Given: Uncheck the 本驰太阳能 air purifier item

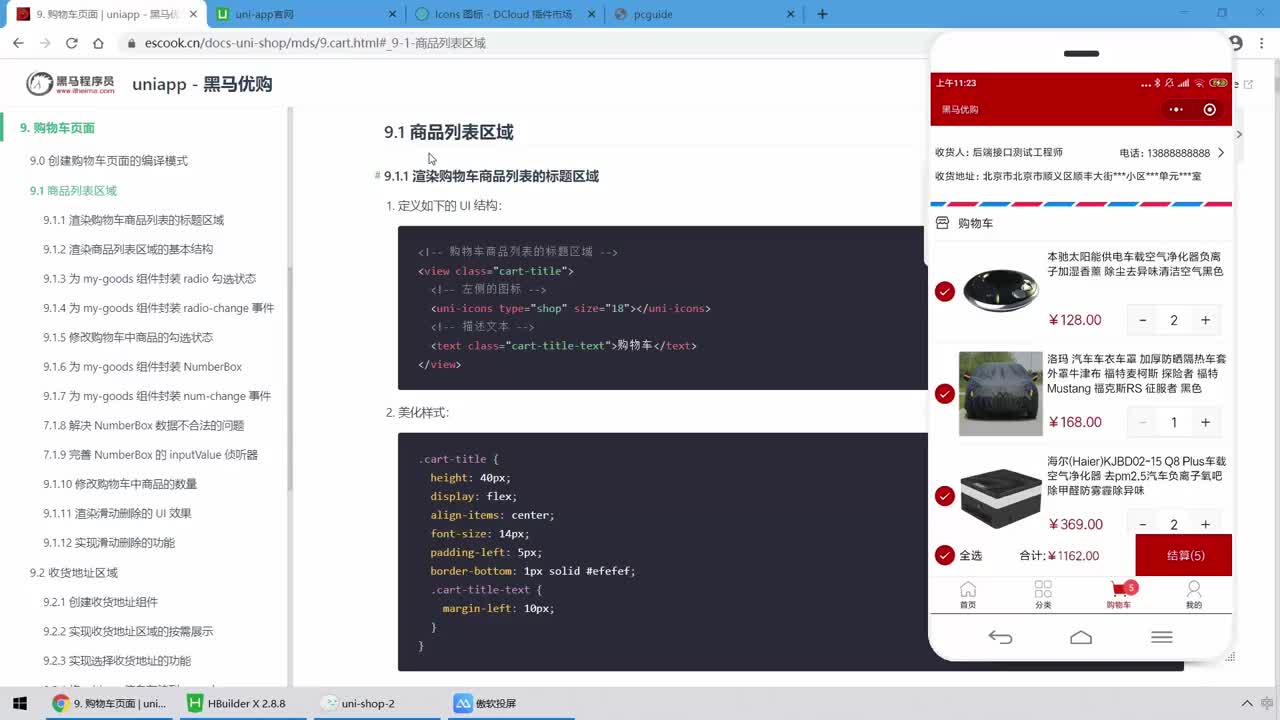Looking at the screenshot, I should tap(945, 291).
